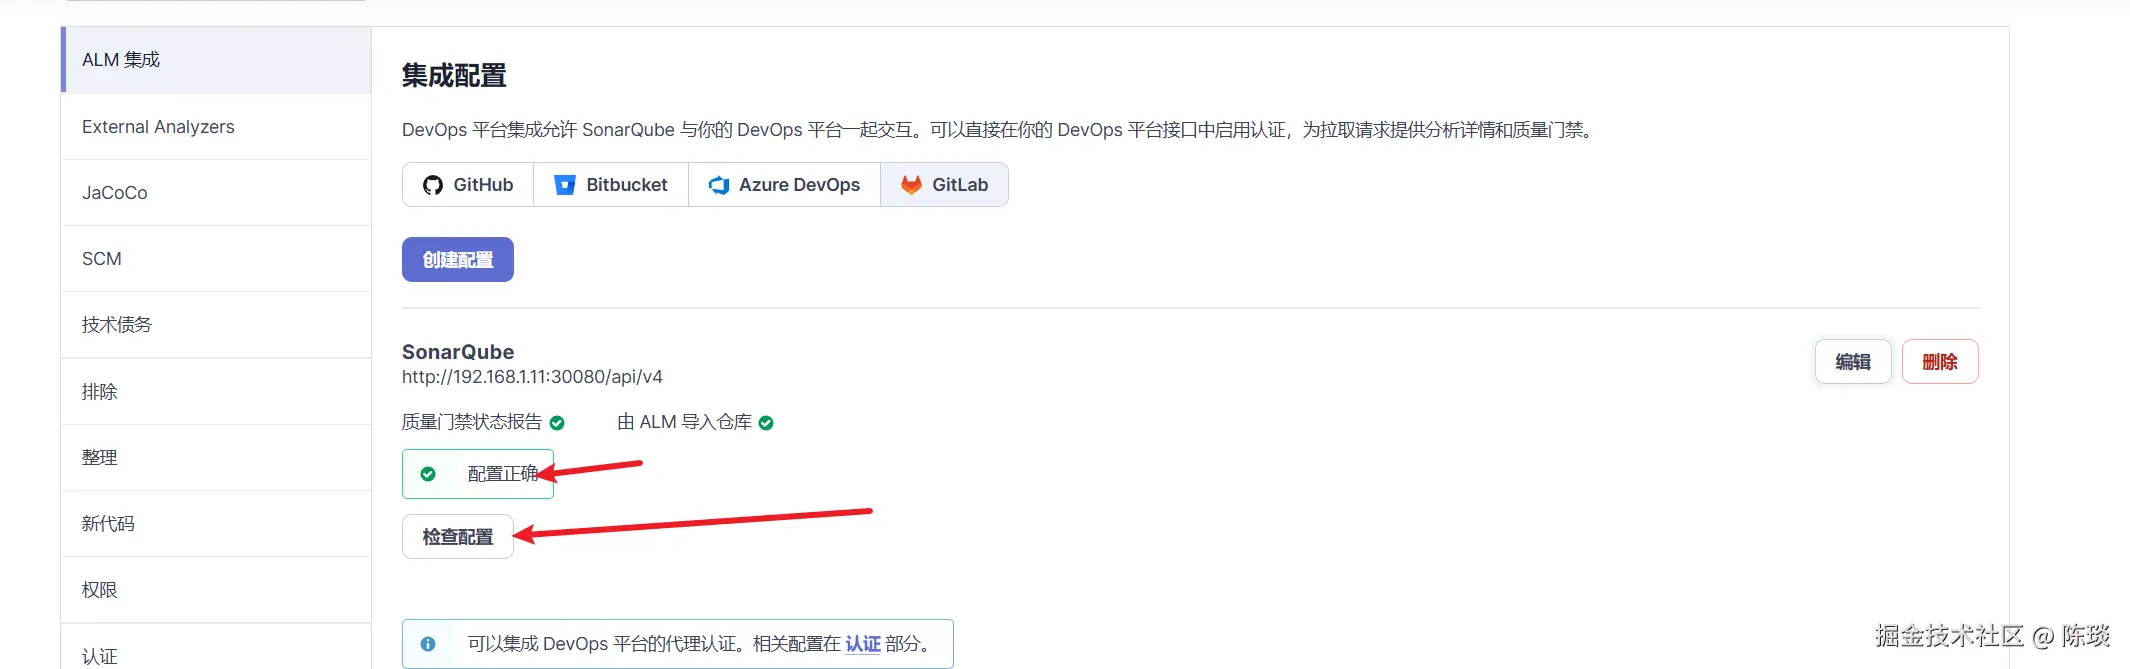Click the URL http://192.168.1.11:30080/api/v4
This screenshot has width=2130, height=669.
pos(532,377)
